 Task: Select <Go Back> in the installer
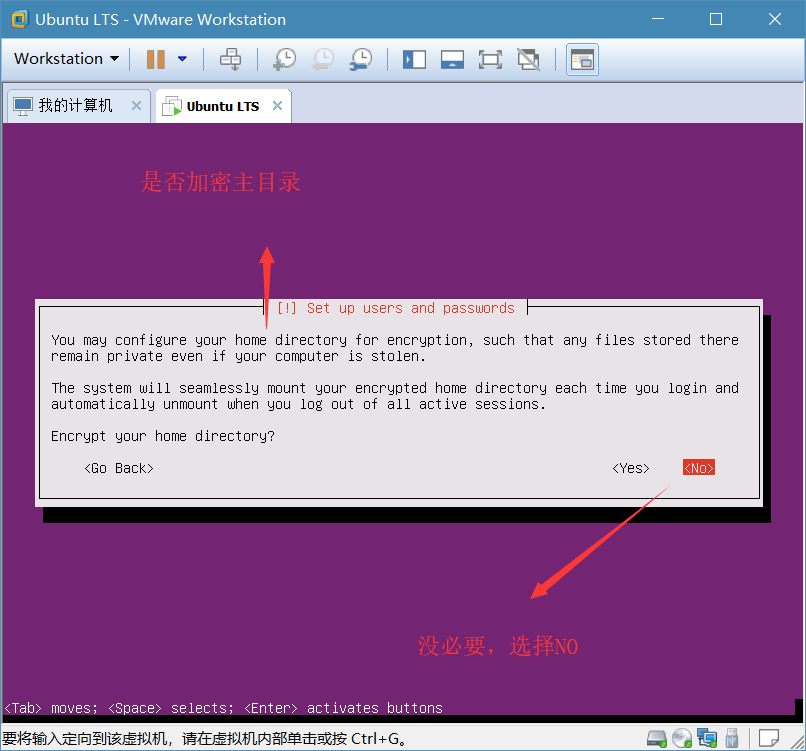[119, 468]
